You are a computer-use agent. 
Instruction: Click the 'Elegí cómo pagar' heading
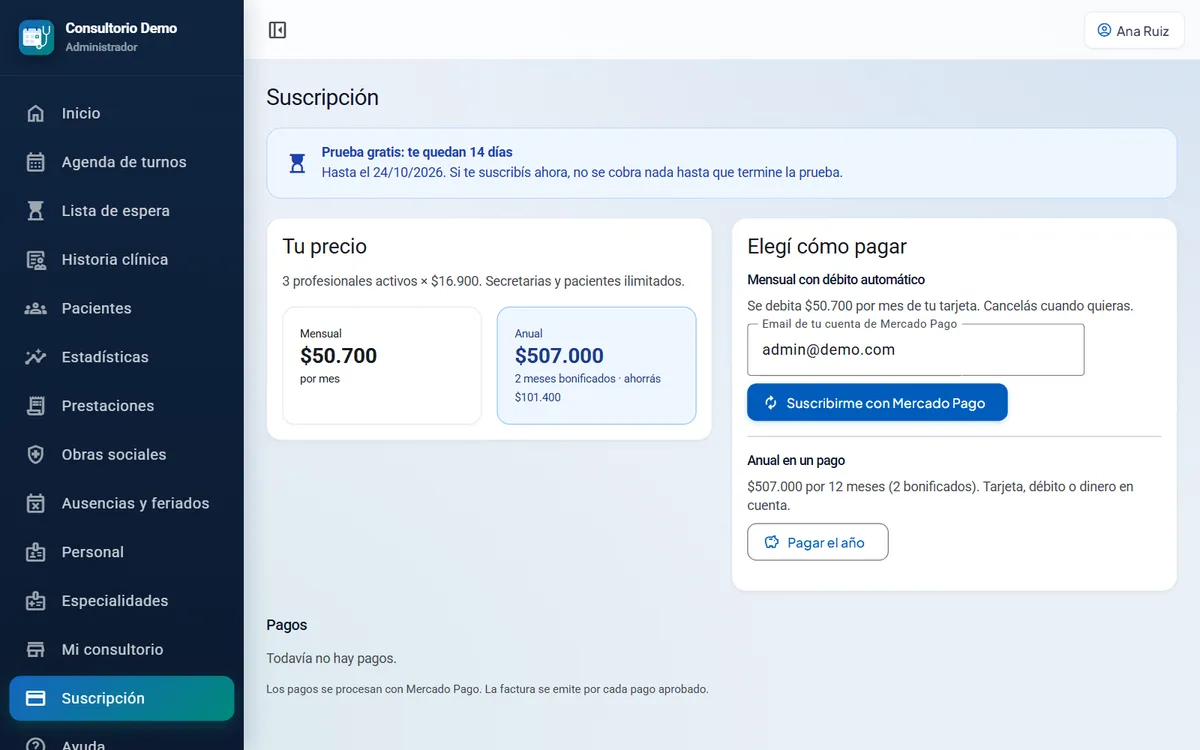click(x=827, y=246)
